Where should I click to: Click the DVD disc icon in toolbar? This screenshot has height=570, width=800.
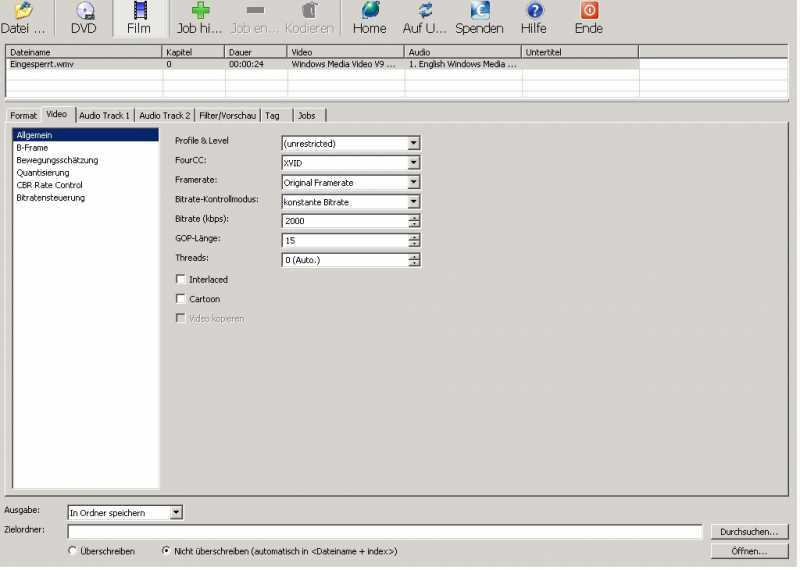[x=84, y=11]
